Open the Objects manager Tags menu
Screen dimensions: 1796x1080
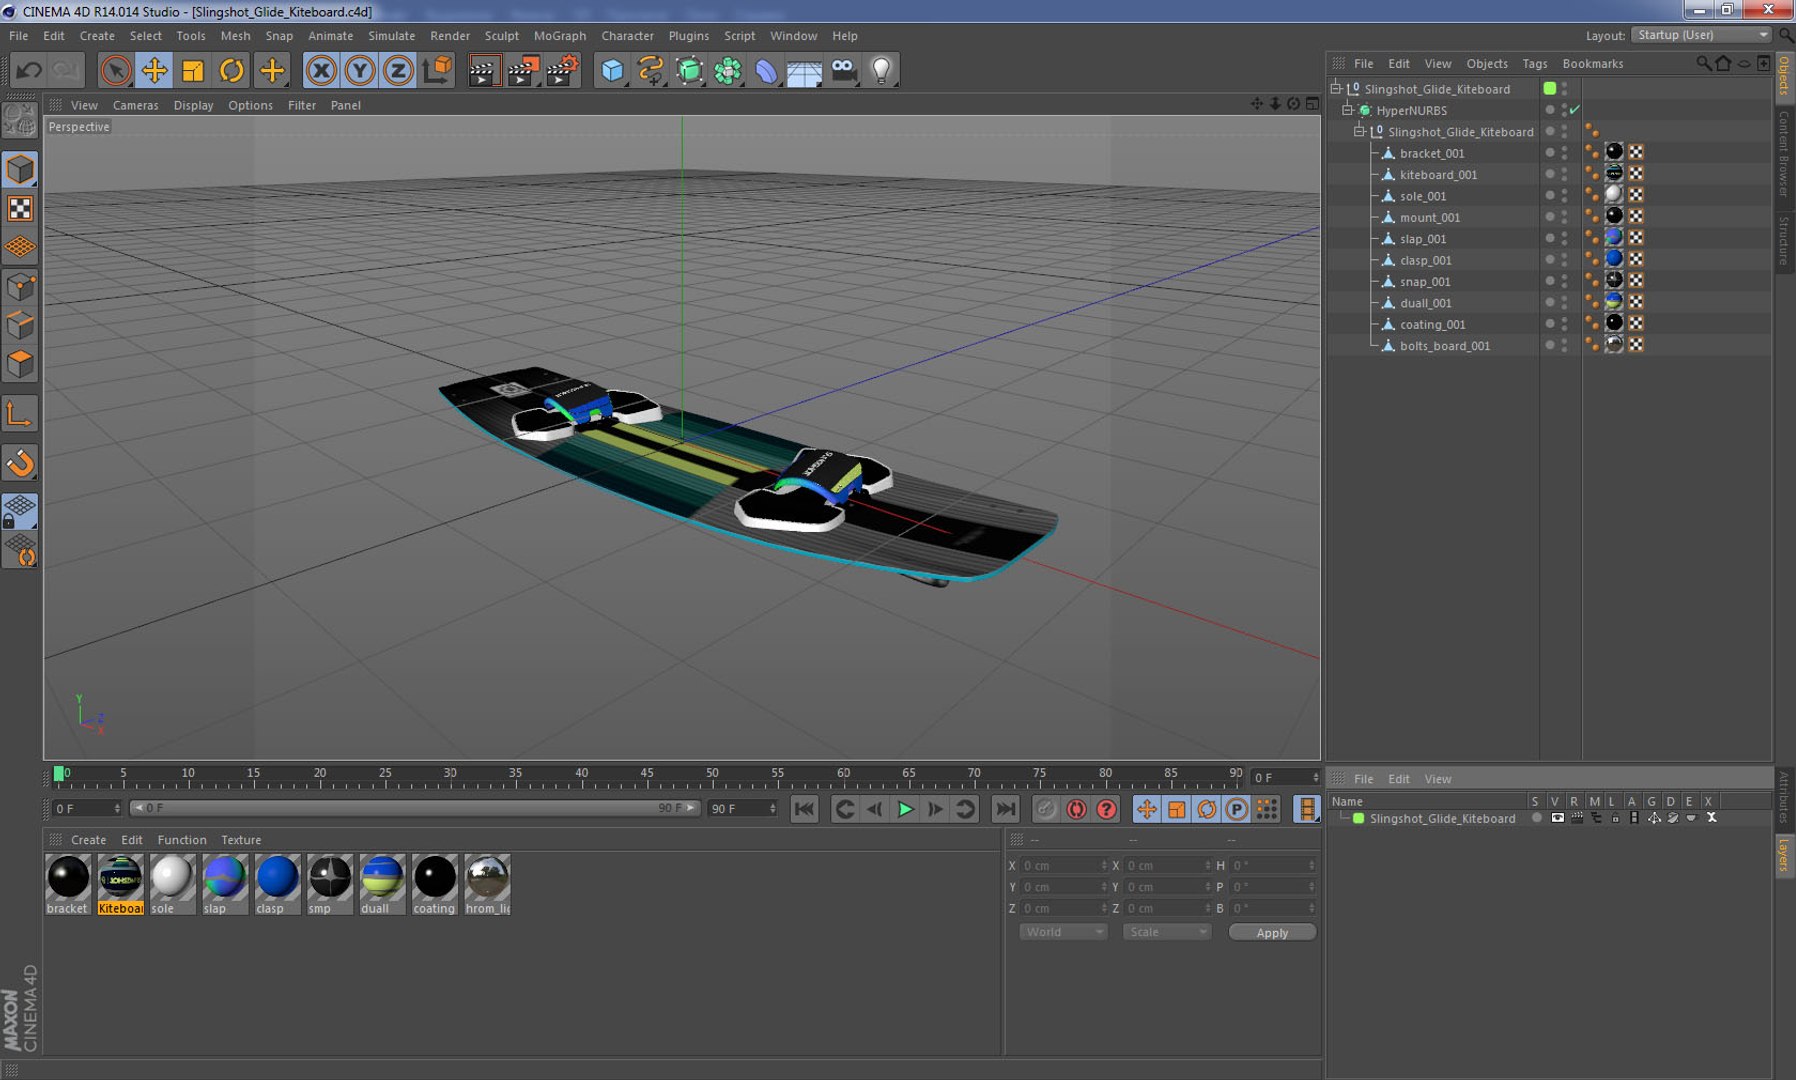coord(1535,64)
